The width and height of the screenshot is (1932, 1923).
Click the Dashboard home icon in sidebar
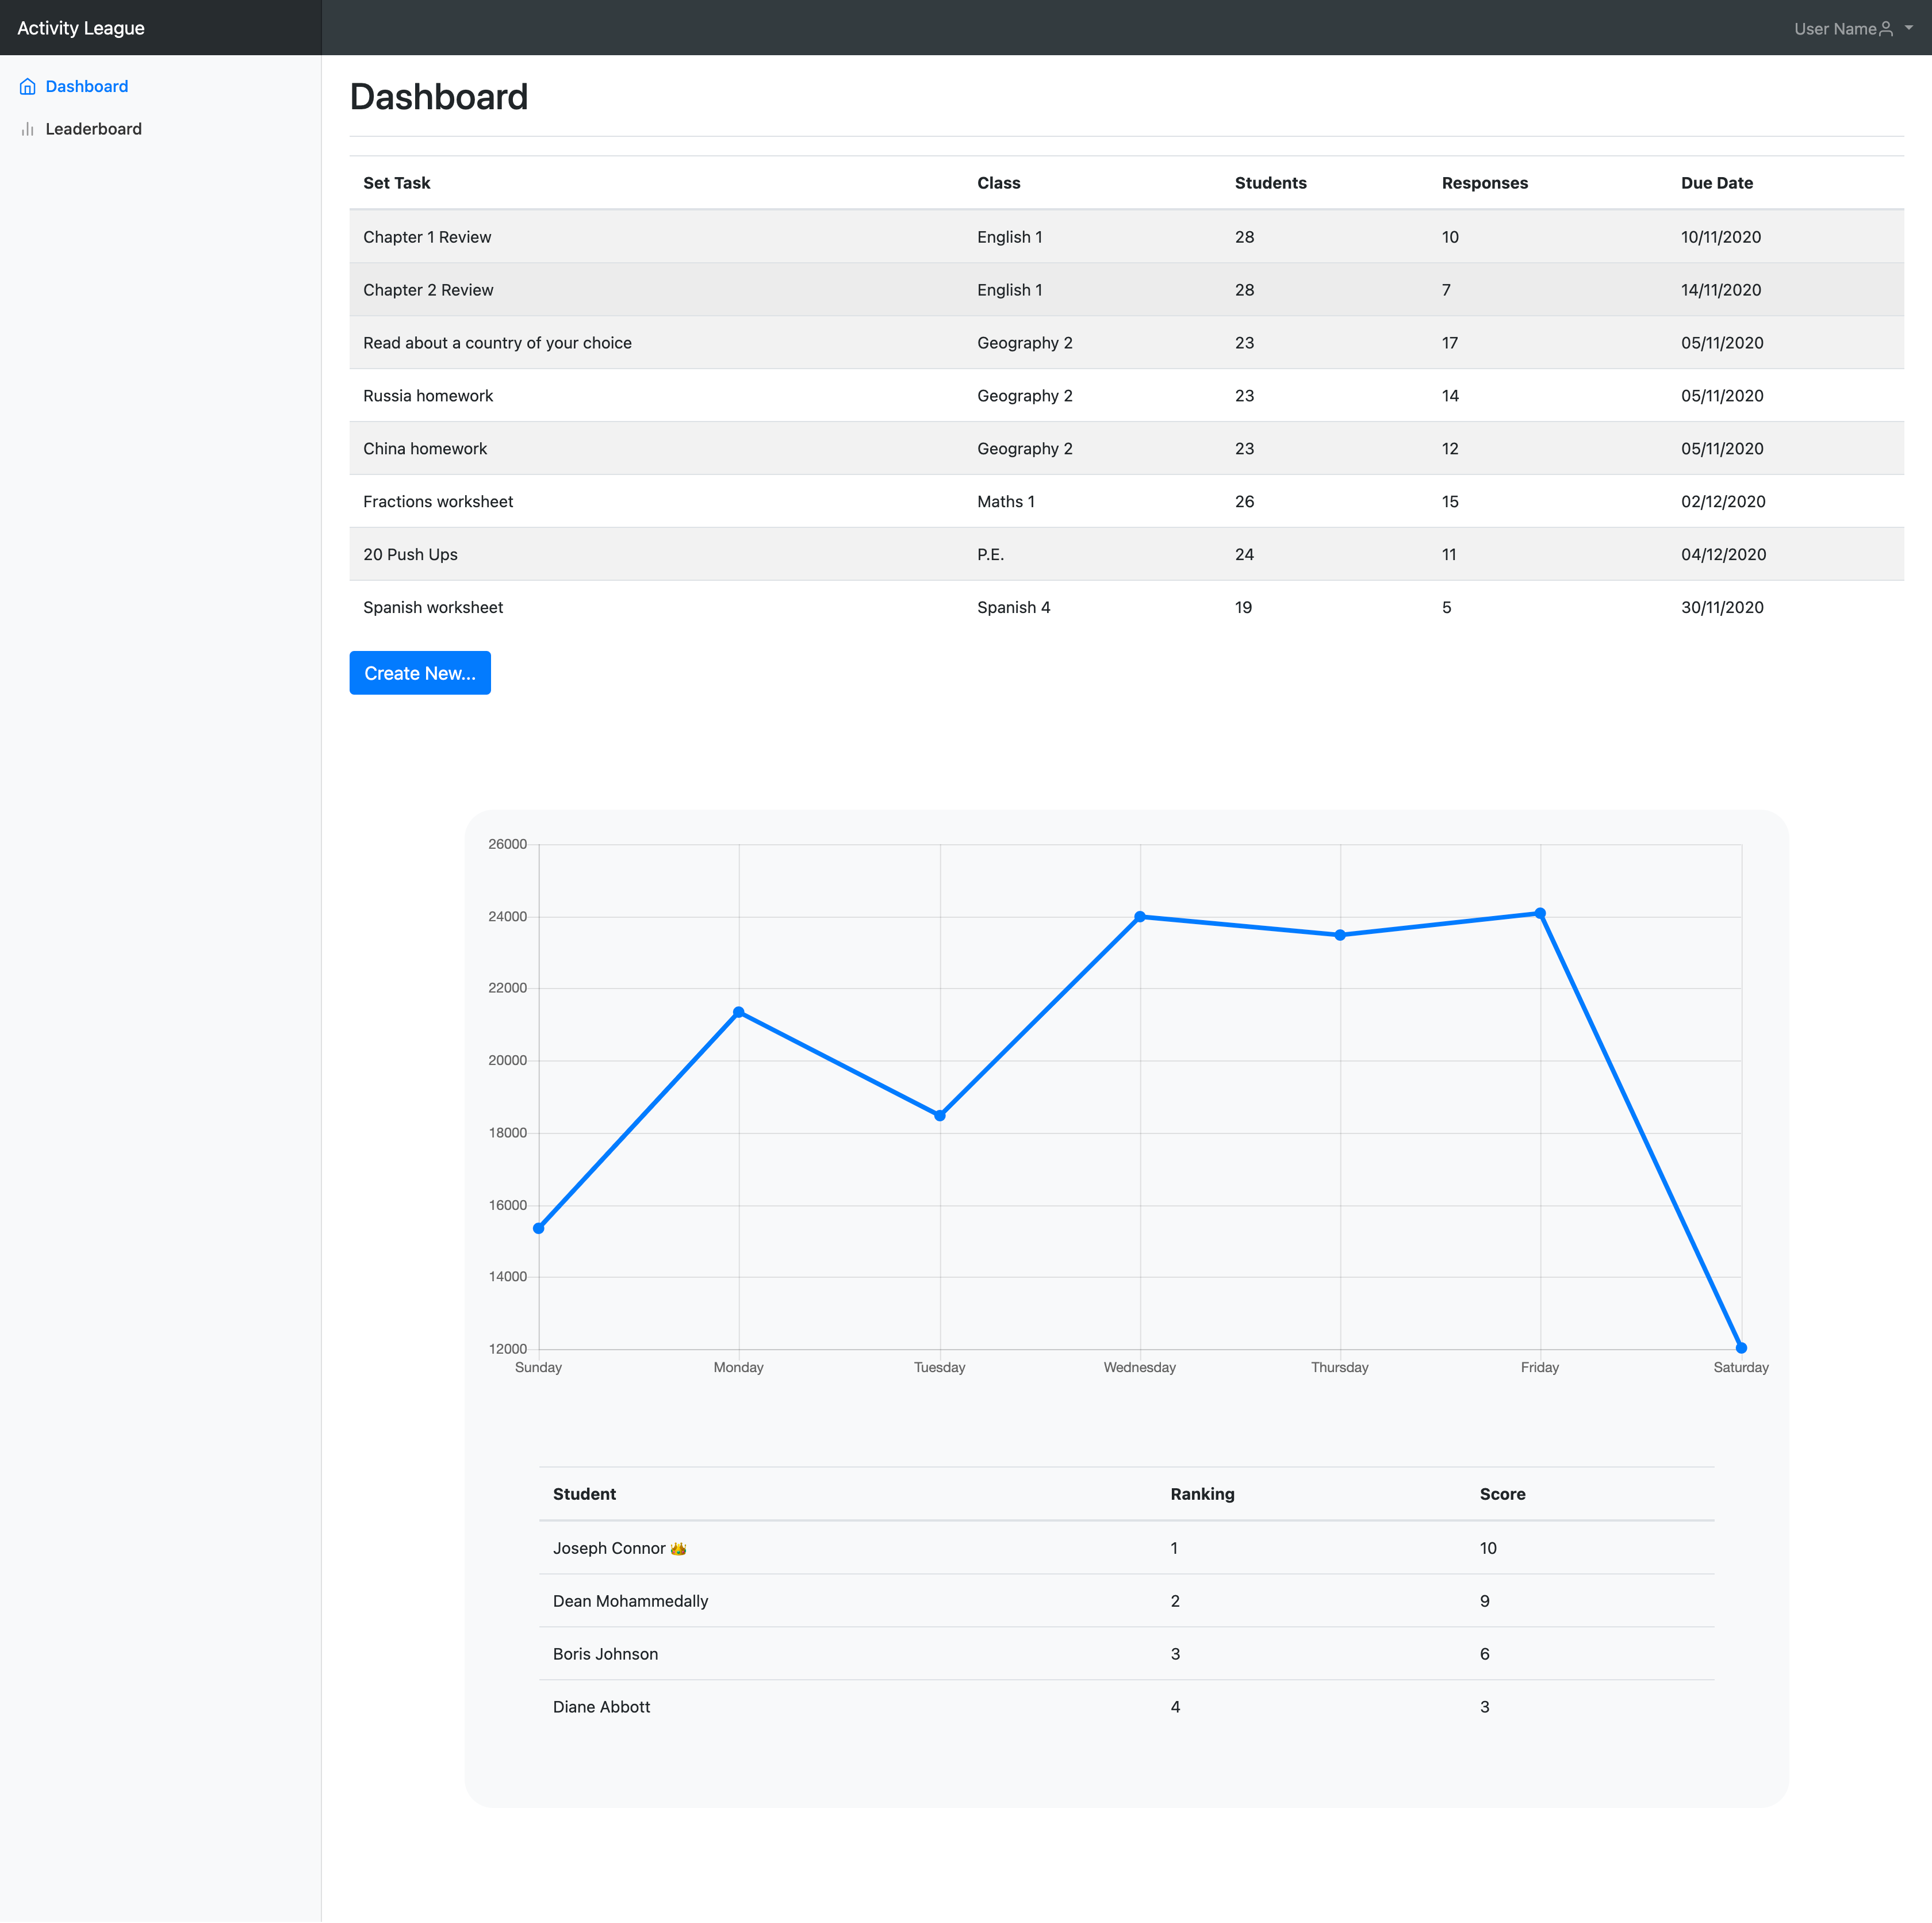pos(28,87)
